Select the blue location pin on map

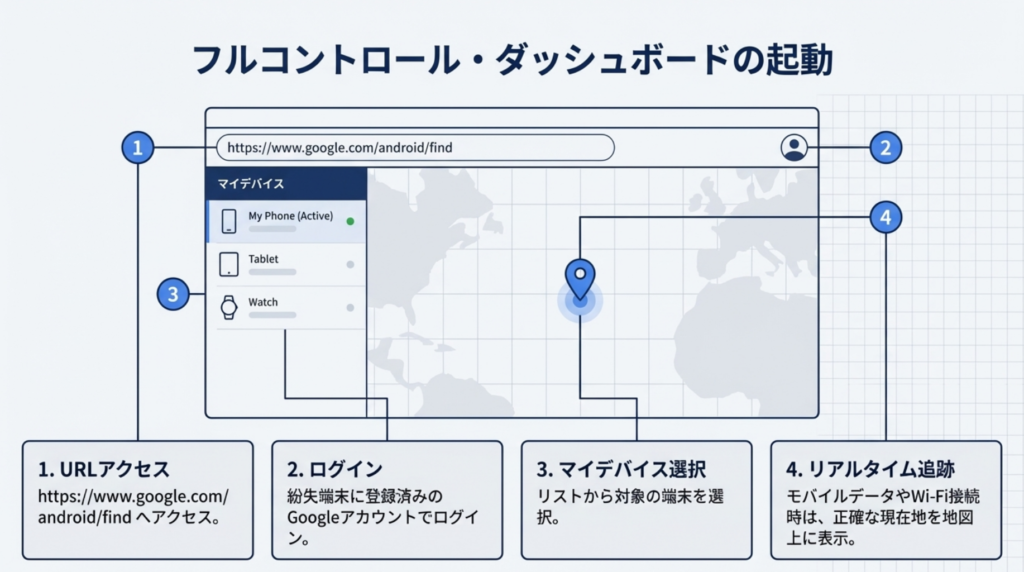point(579,280)
